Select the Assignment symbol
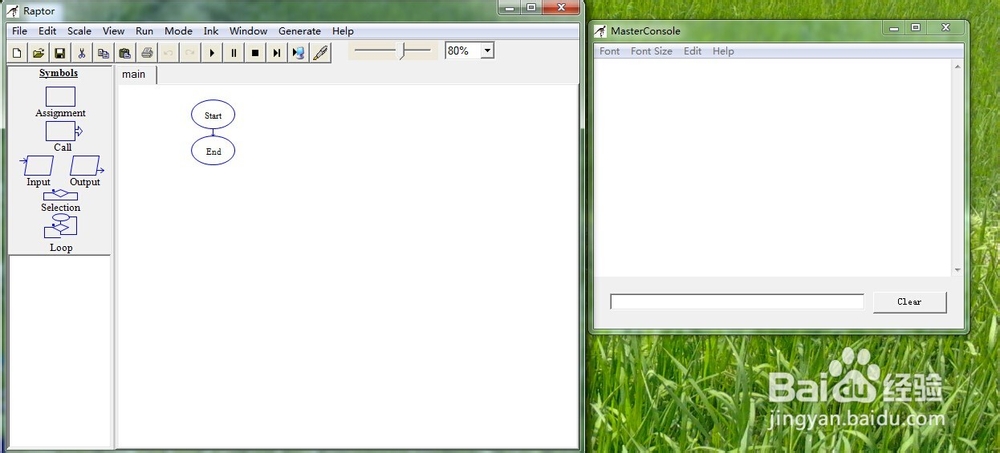 61,97
